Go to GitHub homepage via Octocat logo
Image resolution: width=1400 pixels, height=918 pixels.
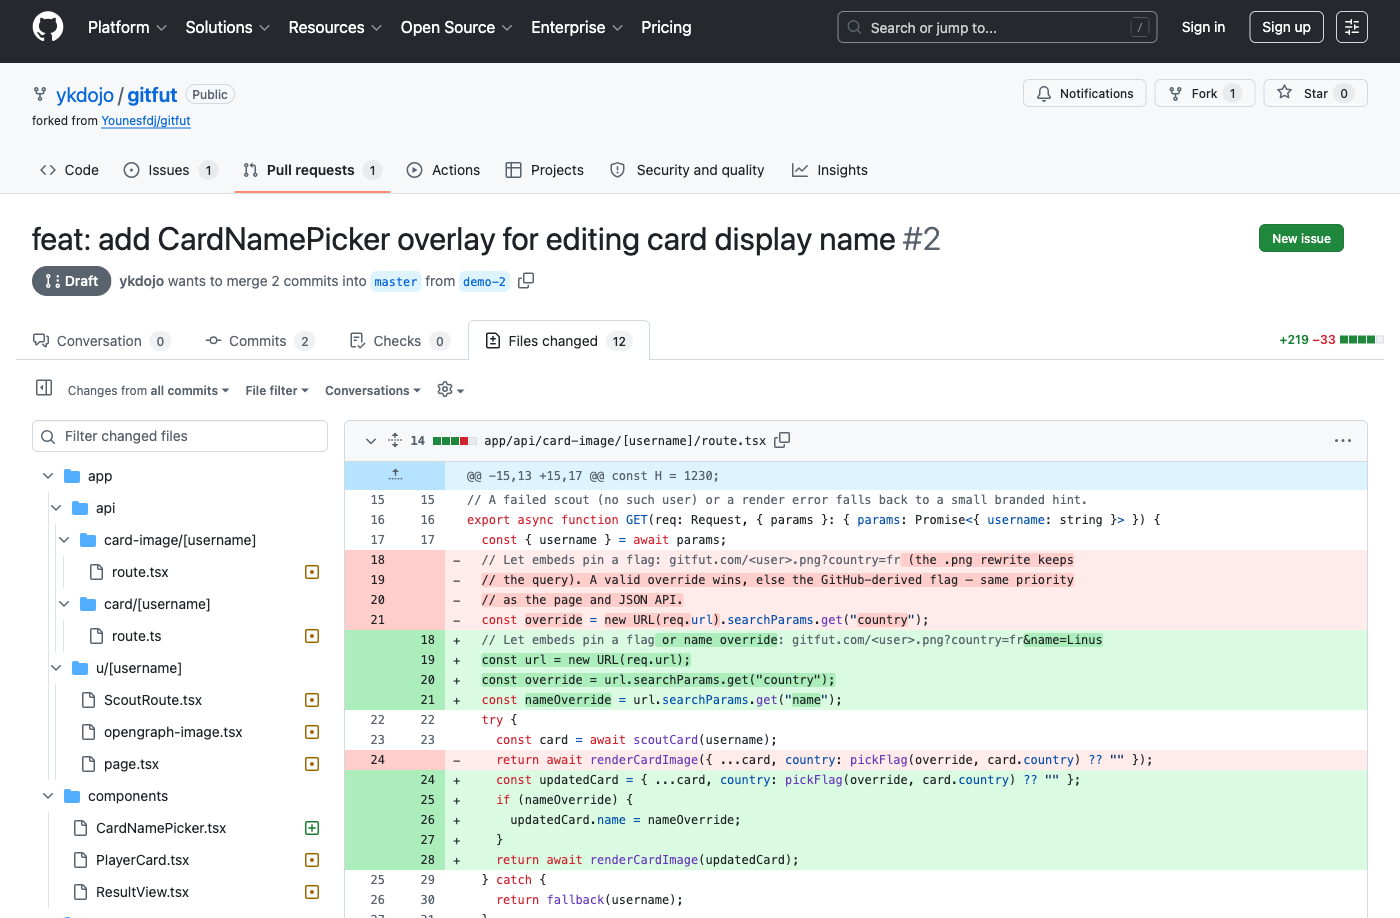(x=48, y=27)
